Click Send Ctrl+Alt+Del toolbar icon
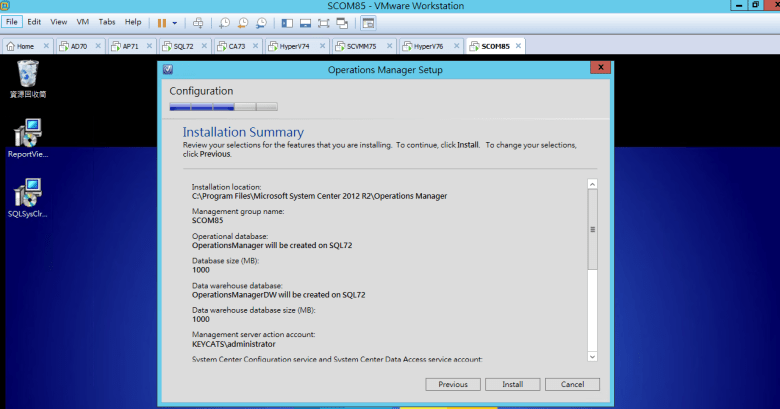This screenshot has height=409, width=780. 198,22
